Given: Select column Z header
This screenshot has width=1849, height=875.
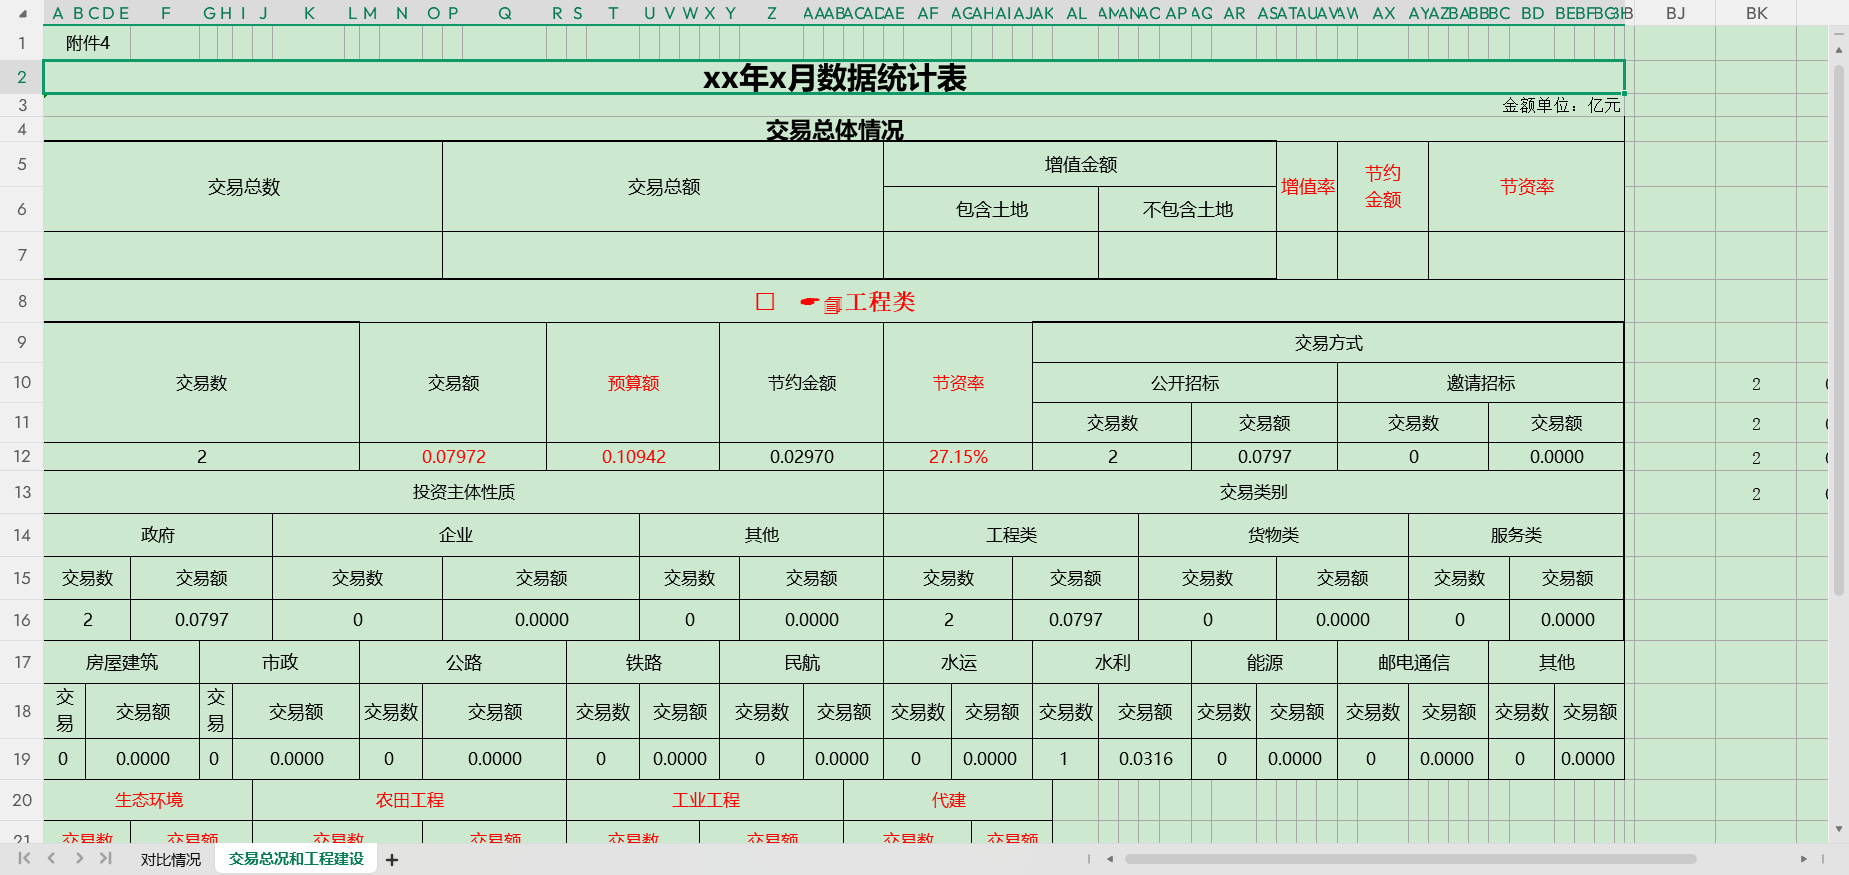Looking at the screenshot, I should click(772, 13).
